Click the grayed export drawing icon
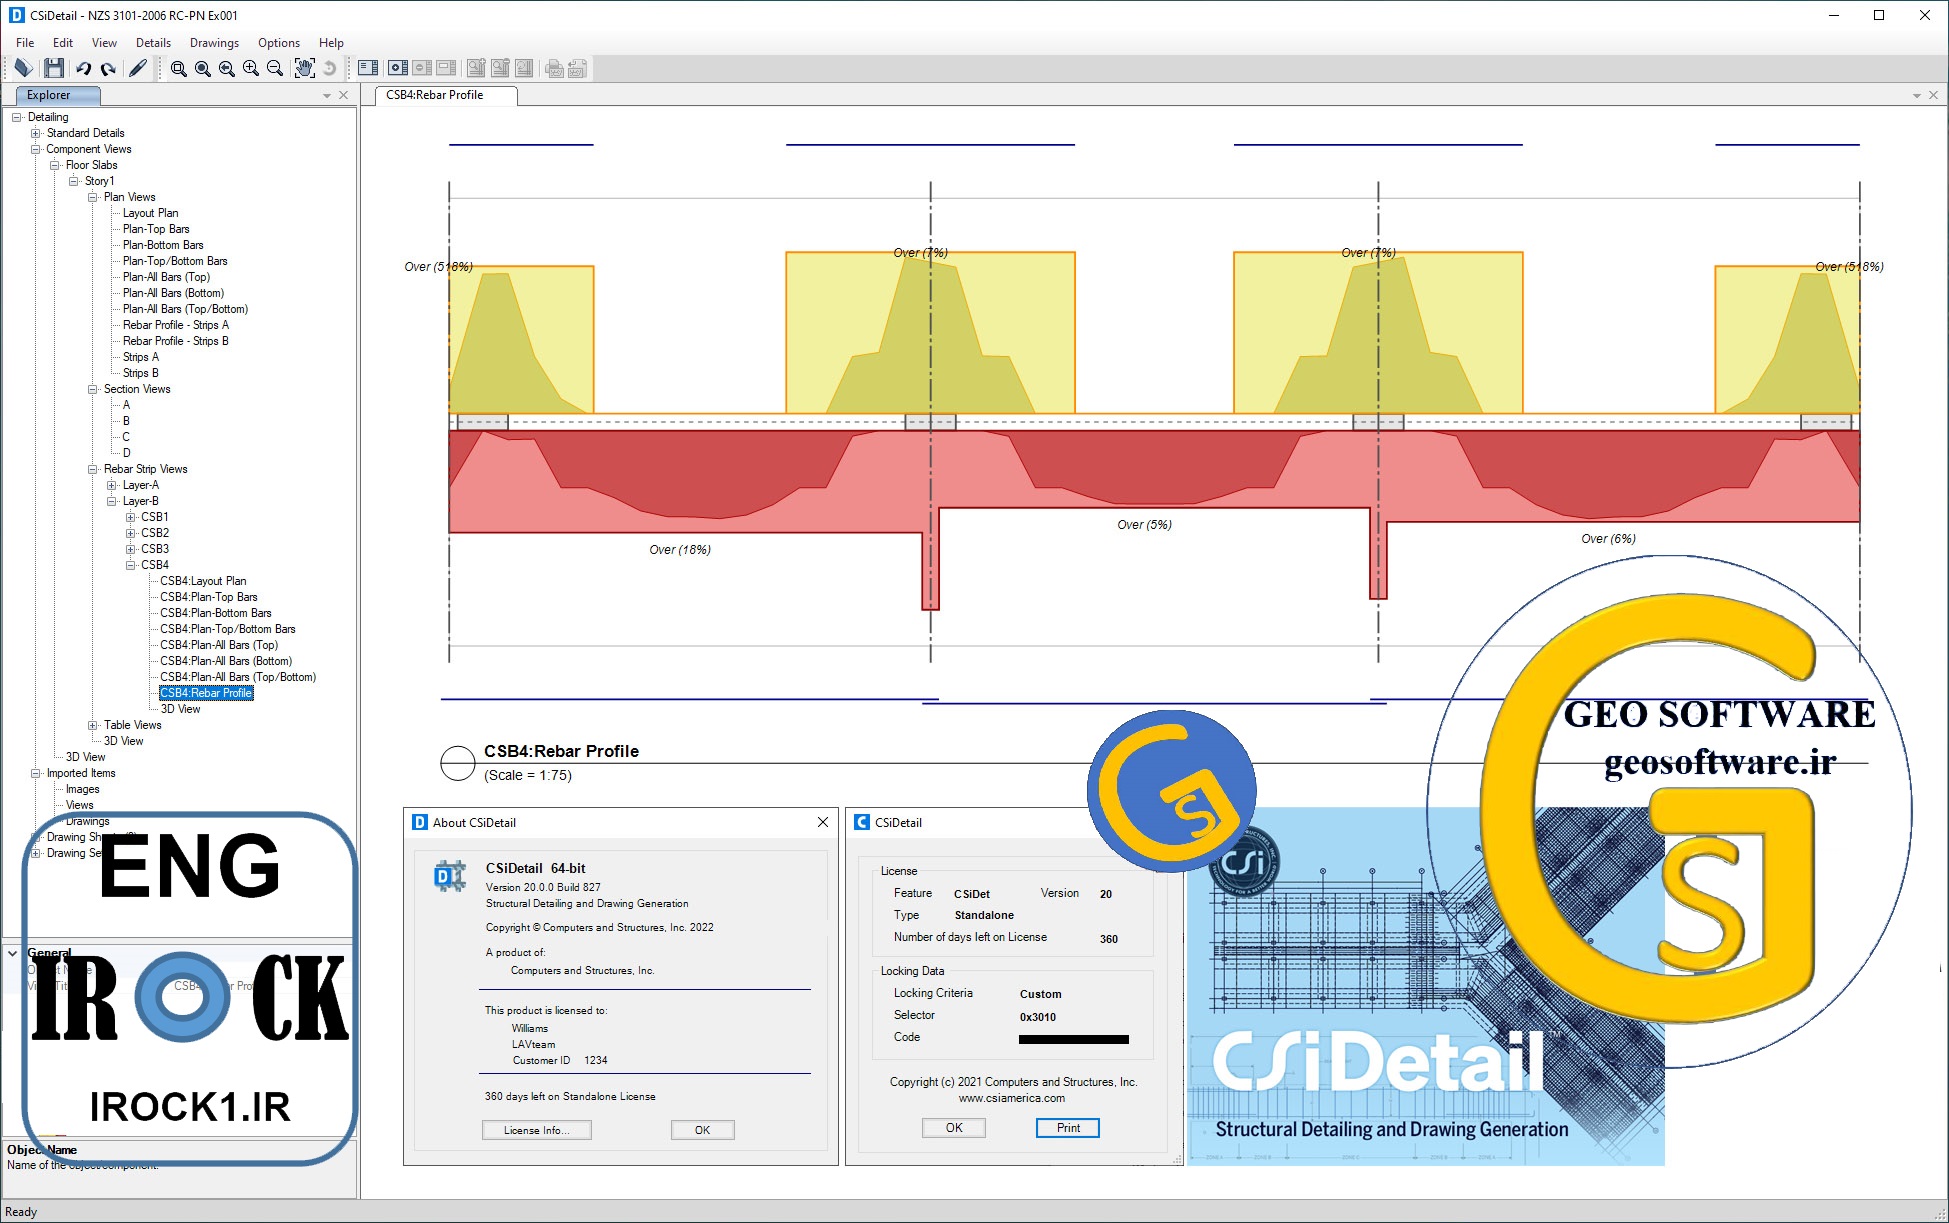This screenshot has height=1223, width=1949. 577,68
